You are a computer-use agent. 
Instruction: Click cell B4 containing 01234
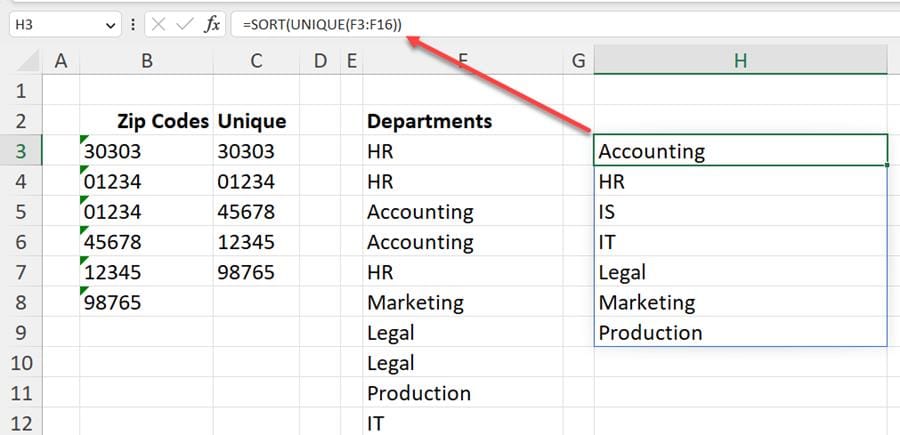(146, 181)
